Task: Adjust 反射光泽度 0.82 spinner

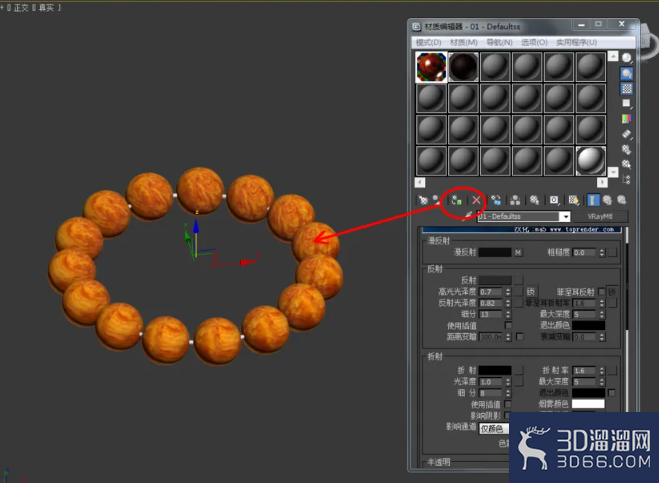Action: coord(508,303)
